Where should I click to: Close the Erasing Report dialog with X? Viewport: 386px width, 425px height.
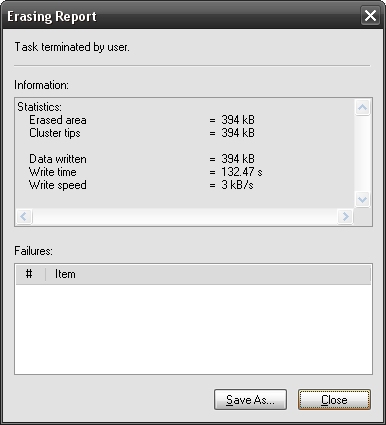click(x=370, y=16)
